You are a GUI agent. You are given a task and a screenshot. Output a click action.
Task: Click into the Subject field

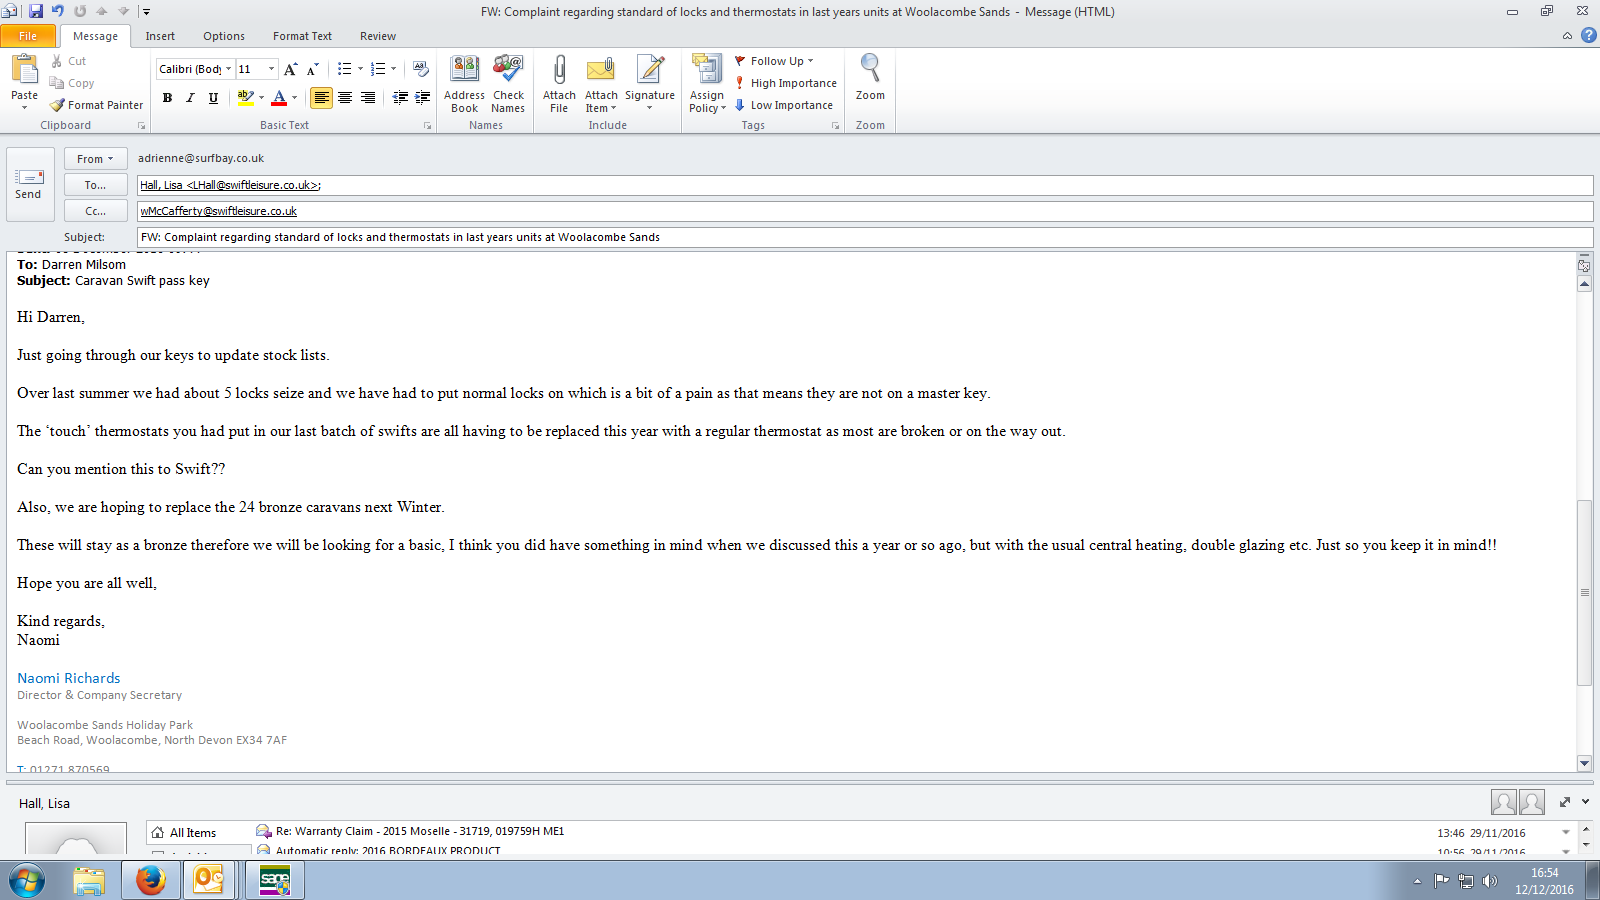click(x=865, y=237)
